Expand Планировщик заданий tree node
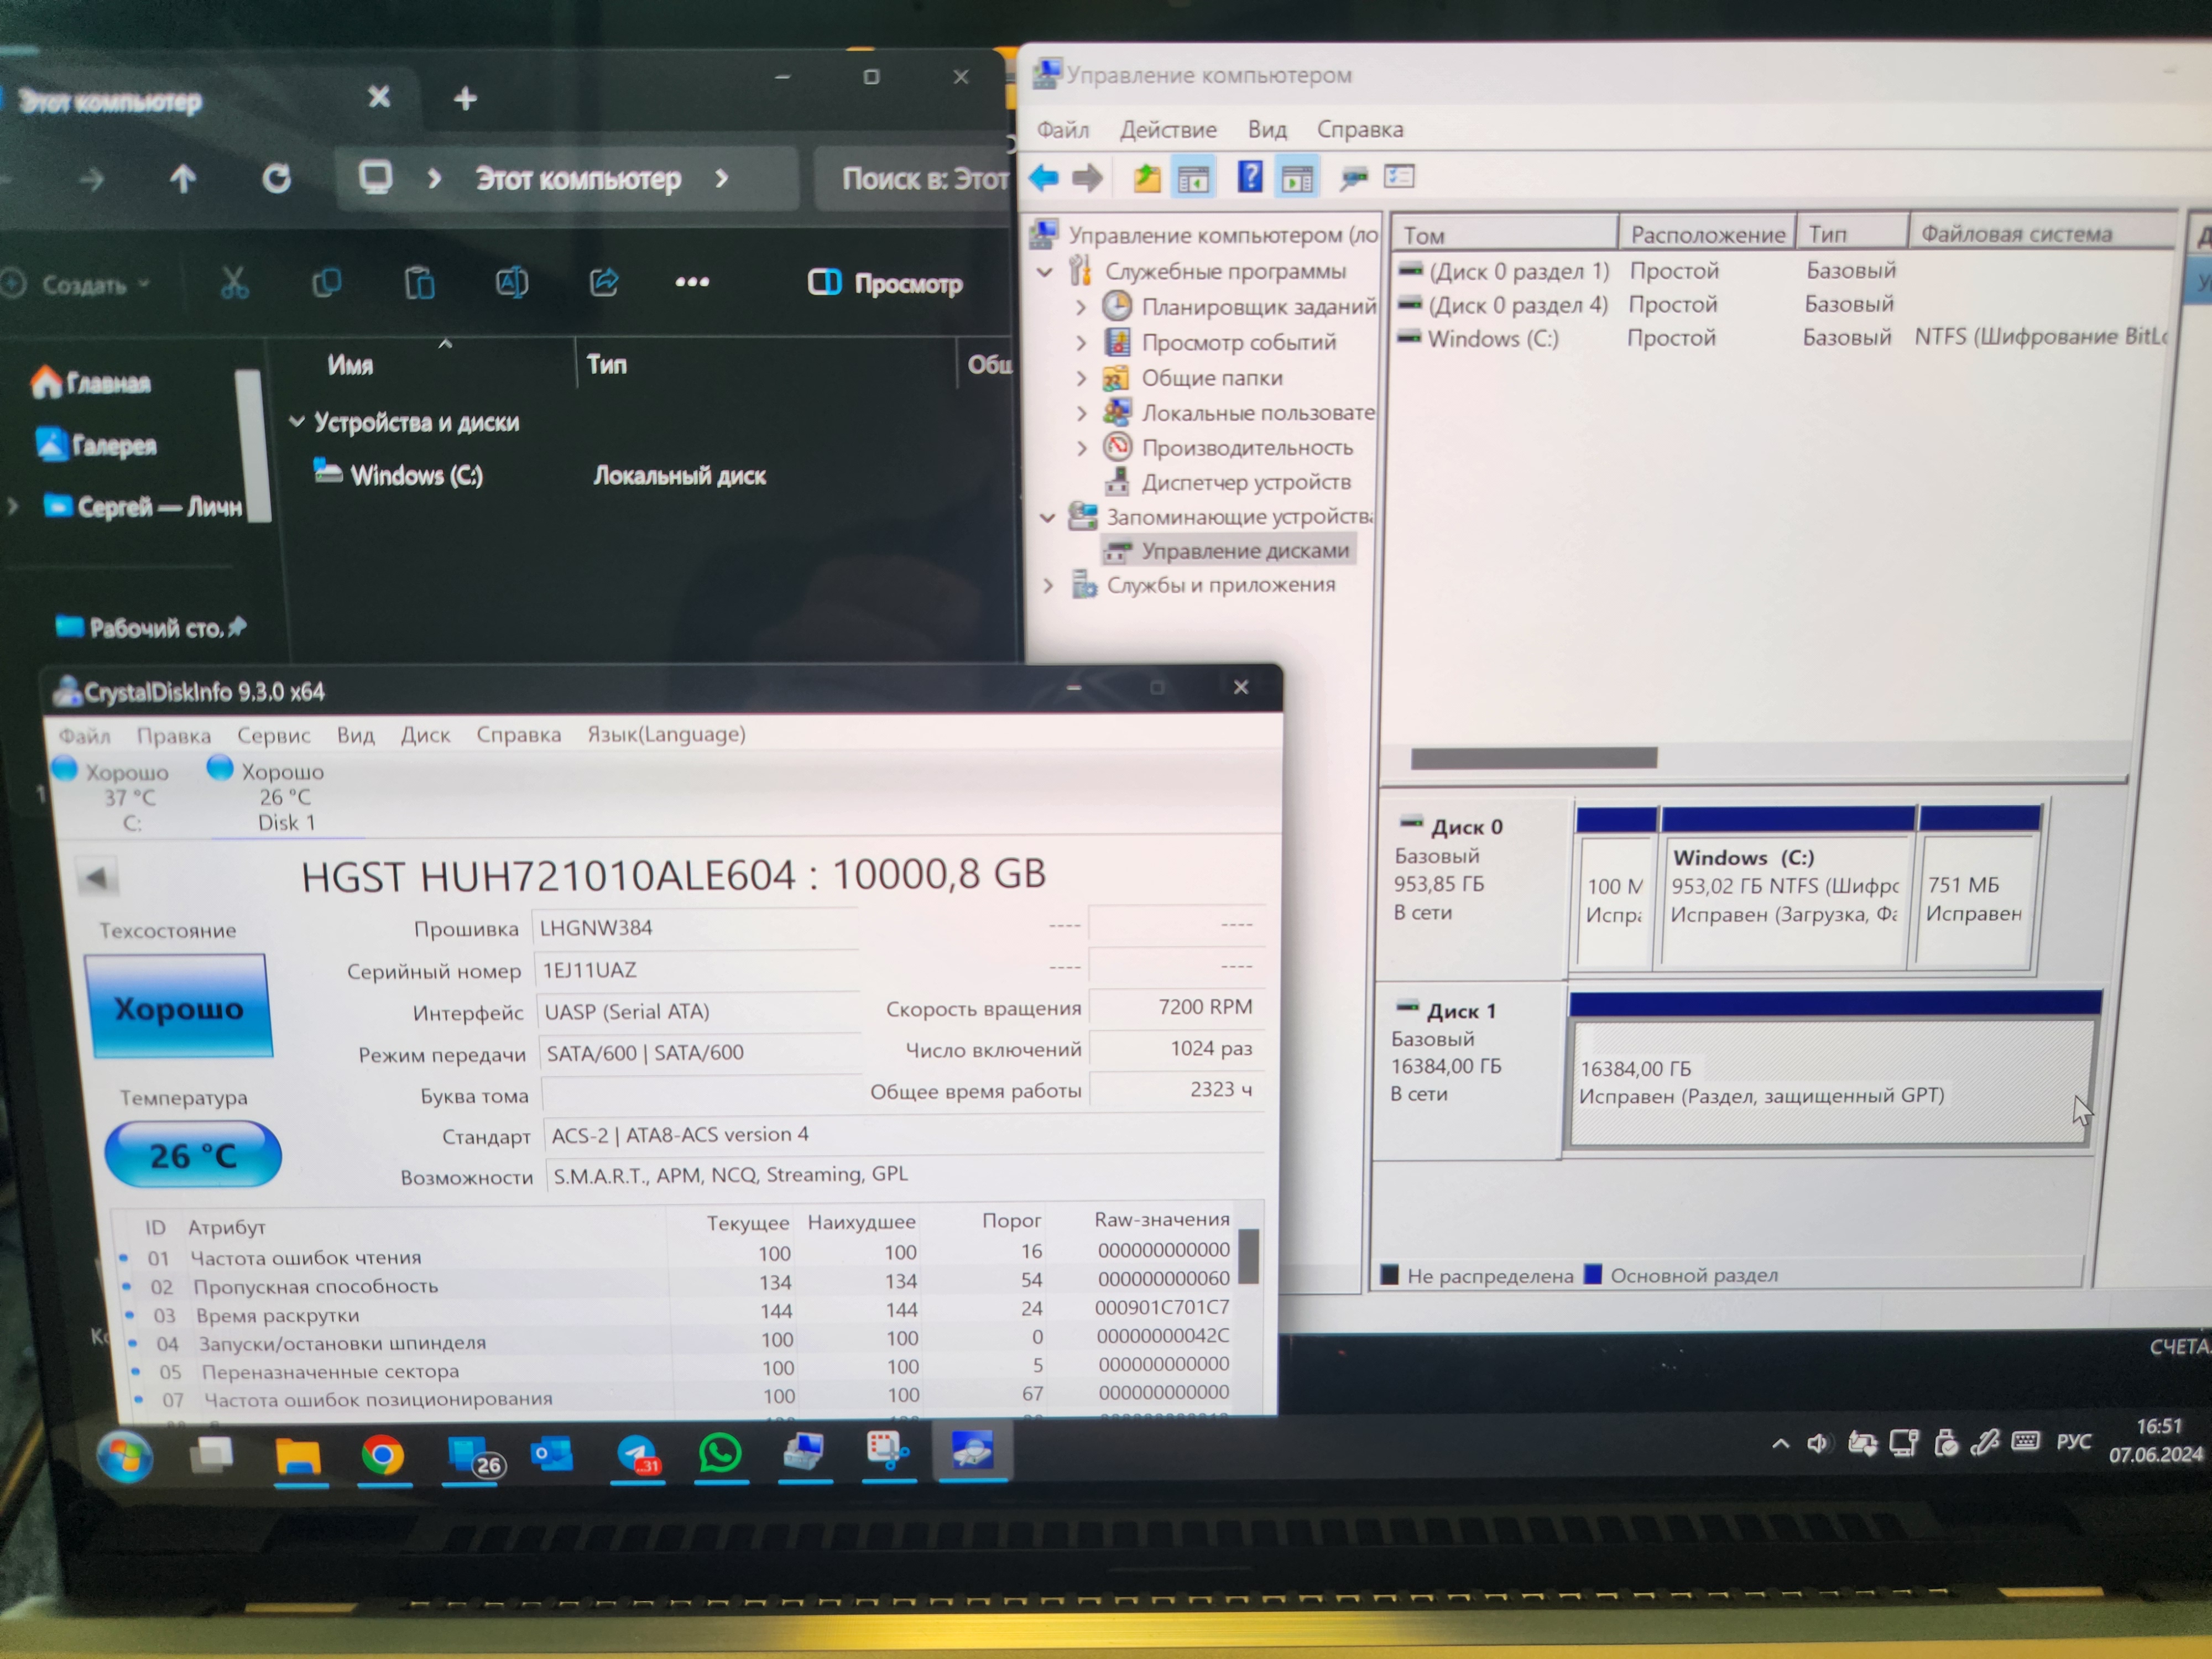The width and height of the screenshot is (2212, 1659). click(1081, 307)
